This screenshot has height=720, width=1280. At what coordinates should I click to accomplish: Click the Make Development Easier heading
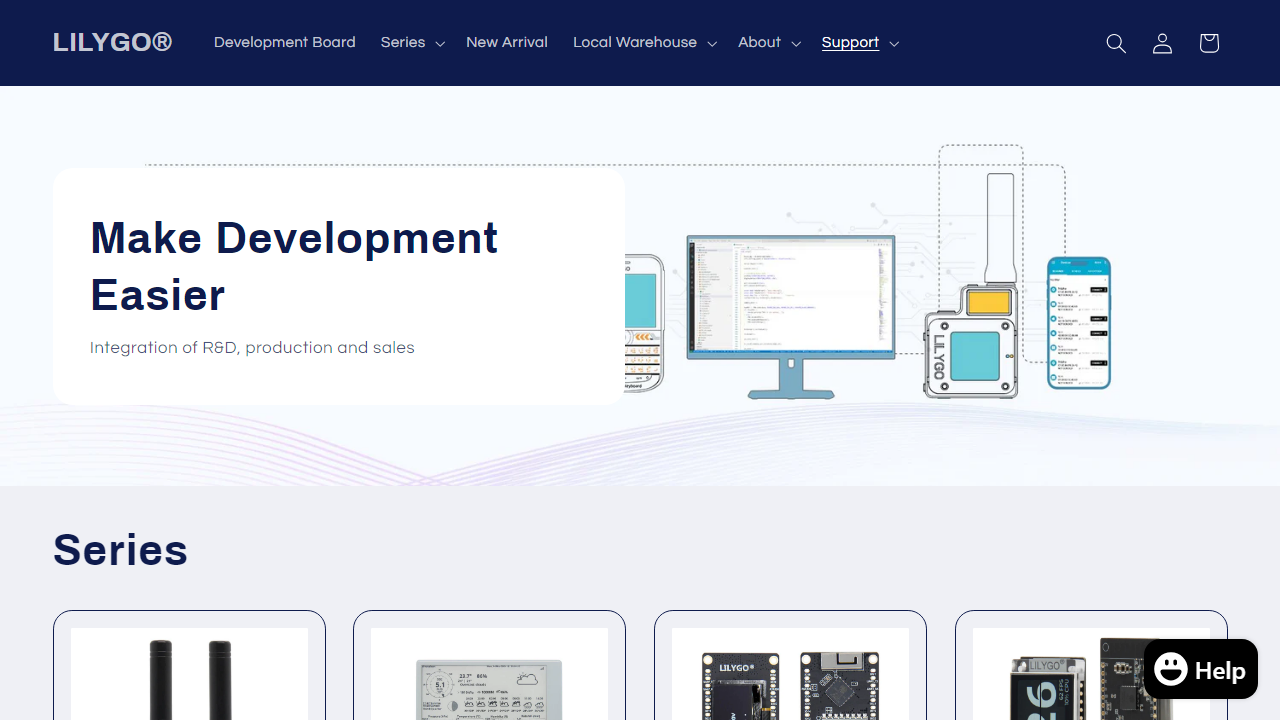click(294, 266)
